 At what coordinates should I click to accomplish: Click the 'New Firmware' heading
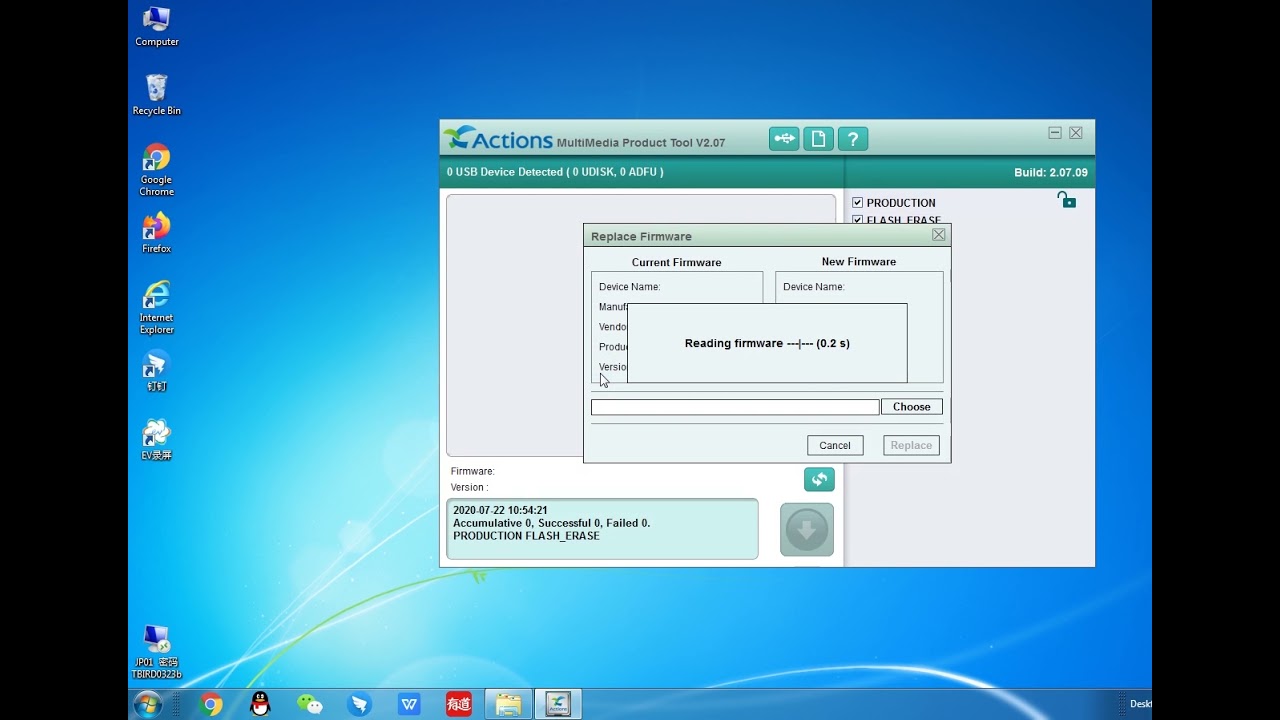pos(859,262)
